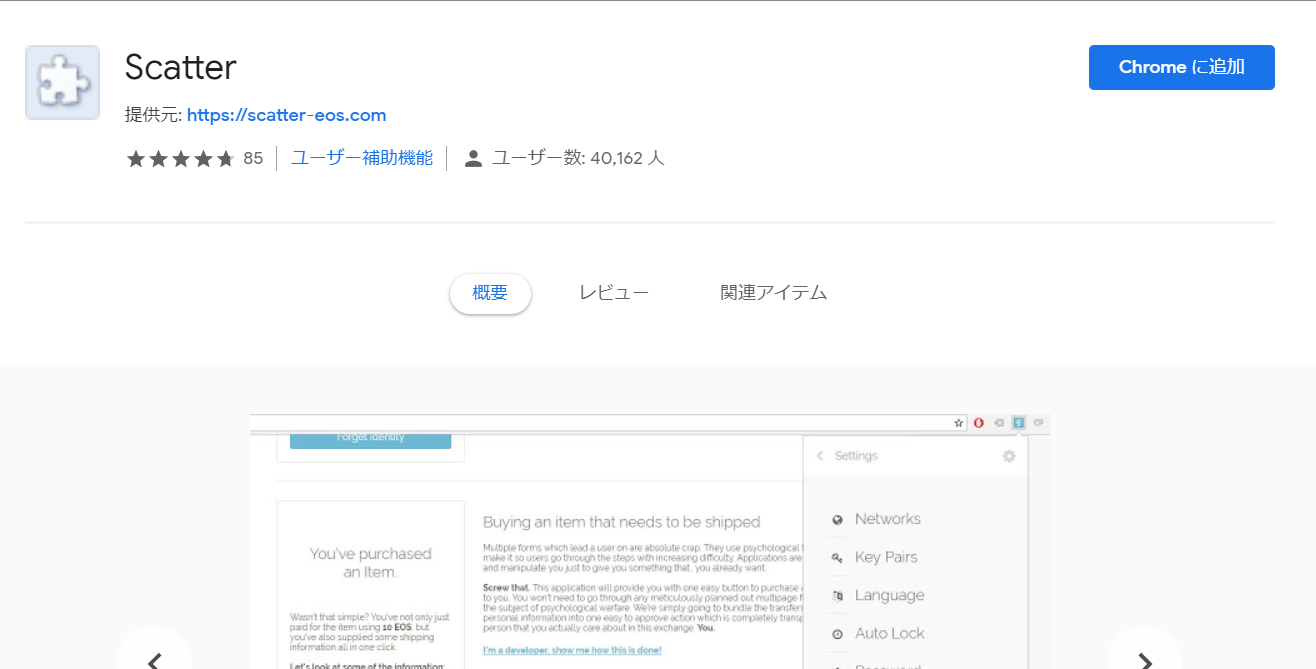
Task: Click the Settings gear icon in screenshot
Action: click(1009, 456)
